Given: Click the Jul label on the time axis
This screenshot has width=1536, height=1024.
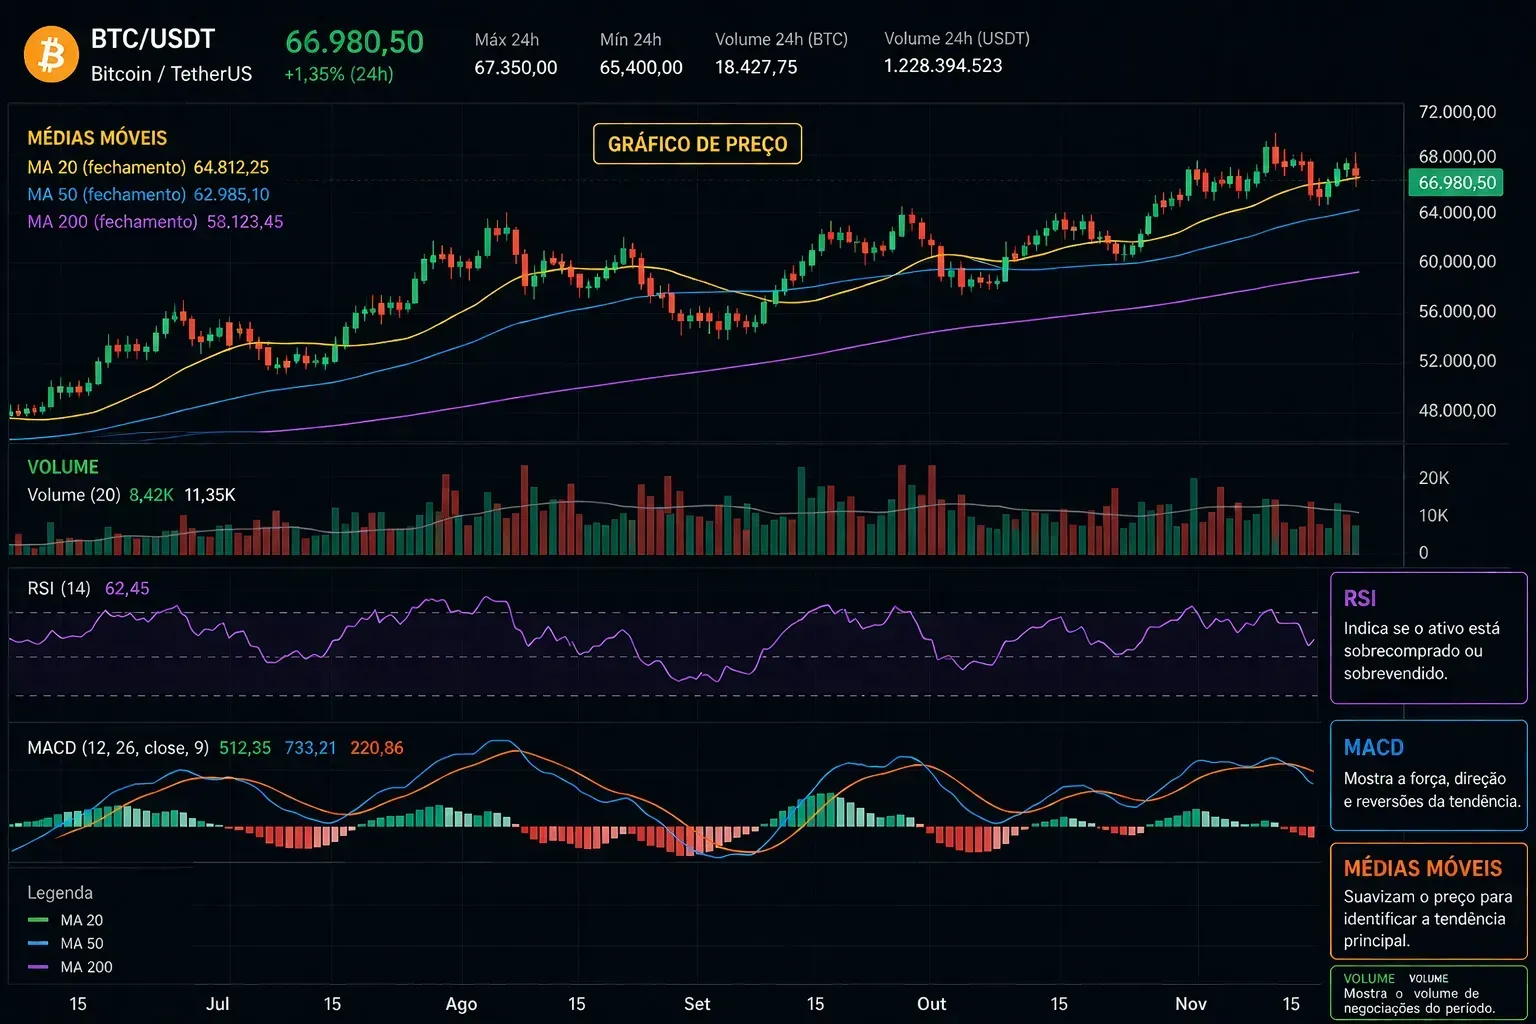Looking at the screenshot, I should tap(217, 1004).
